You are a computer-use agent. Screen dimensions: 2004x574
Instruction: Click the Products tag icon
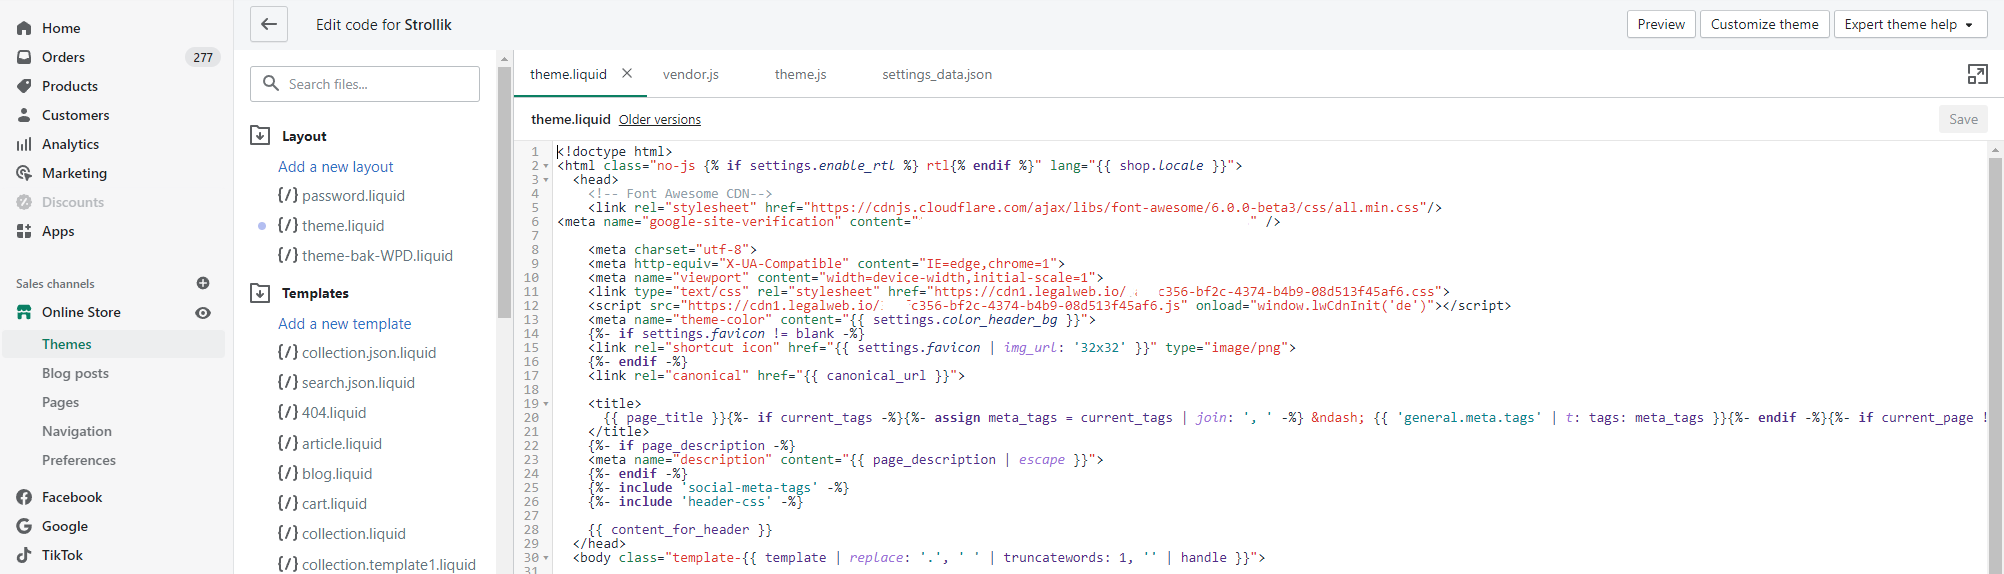coord(24,86)
